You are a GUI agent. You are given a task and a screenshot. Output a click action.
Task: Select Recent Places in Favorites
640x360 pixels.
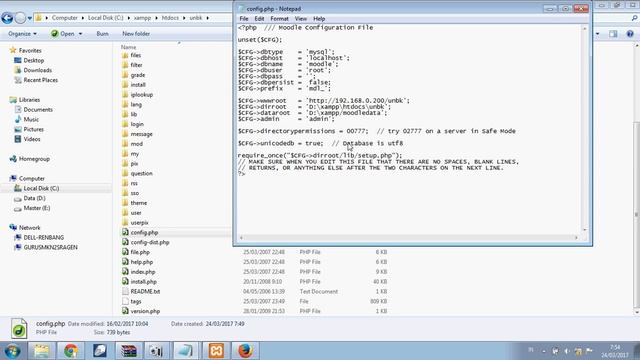[40, 80]
